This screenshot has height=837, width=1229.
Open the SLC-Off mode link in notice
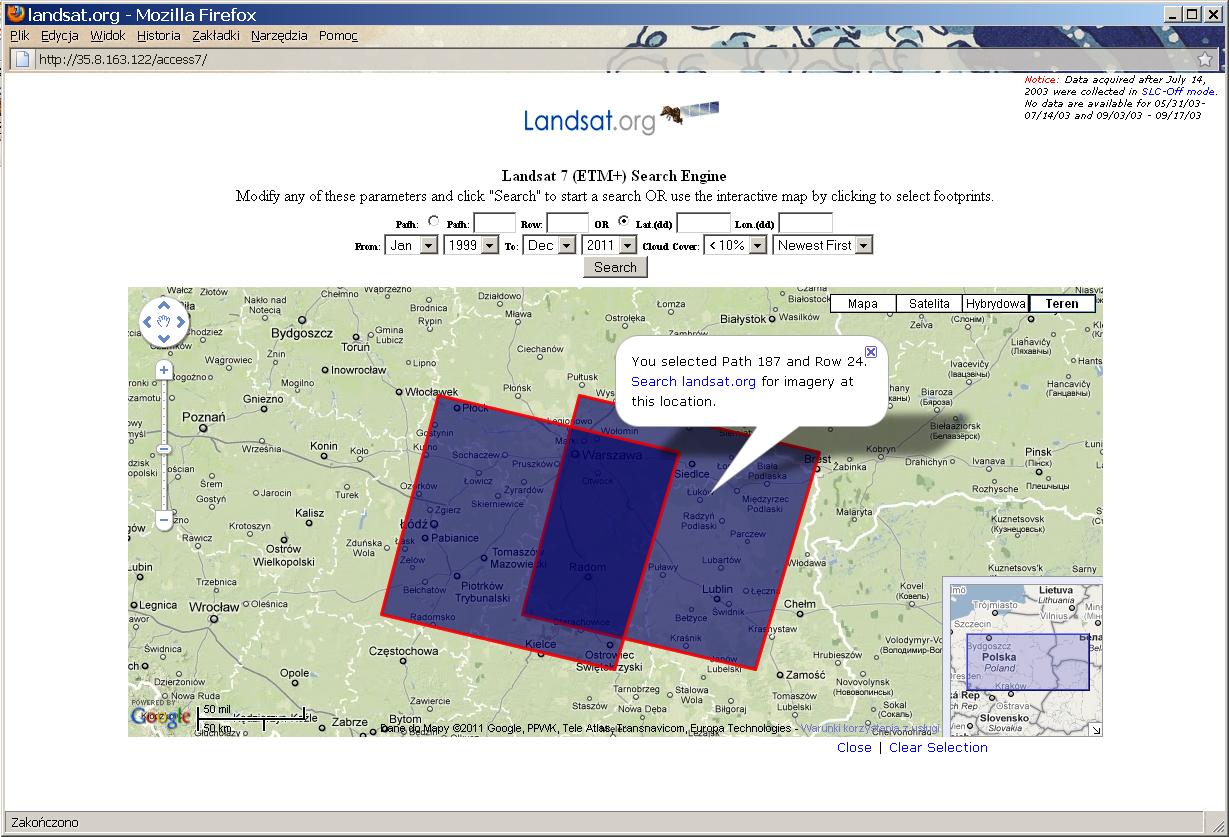point(1178,91)
